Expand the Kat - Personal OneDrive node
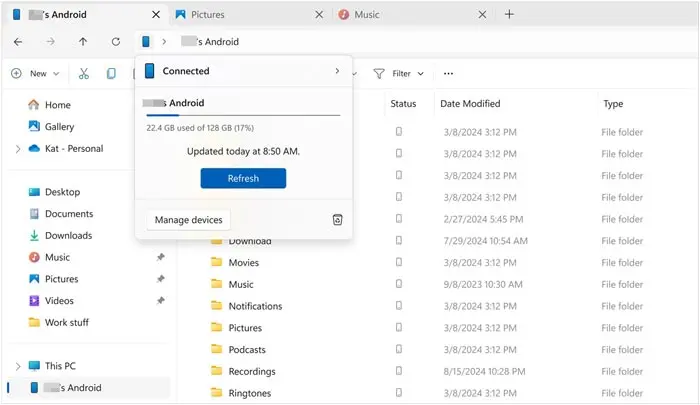This screenshot has height=405, width=700. coord(18,149)
